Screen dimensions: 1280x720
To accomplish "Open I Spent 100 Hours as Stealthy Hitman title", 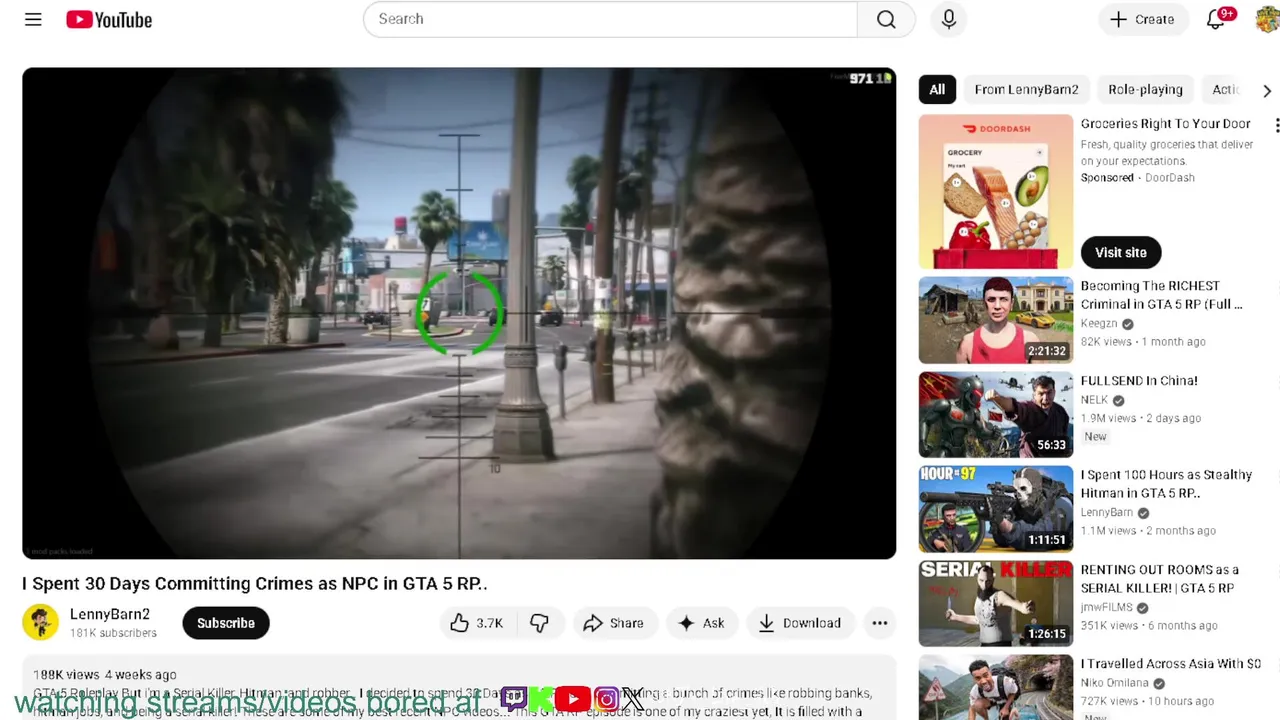I will point(1166,484).
